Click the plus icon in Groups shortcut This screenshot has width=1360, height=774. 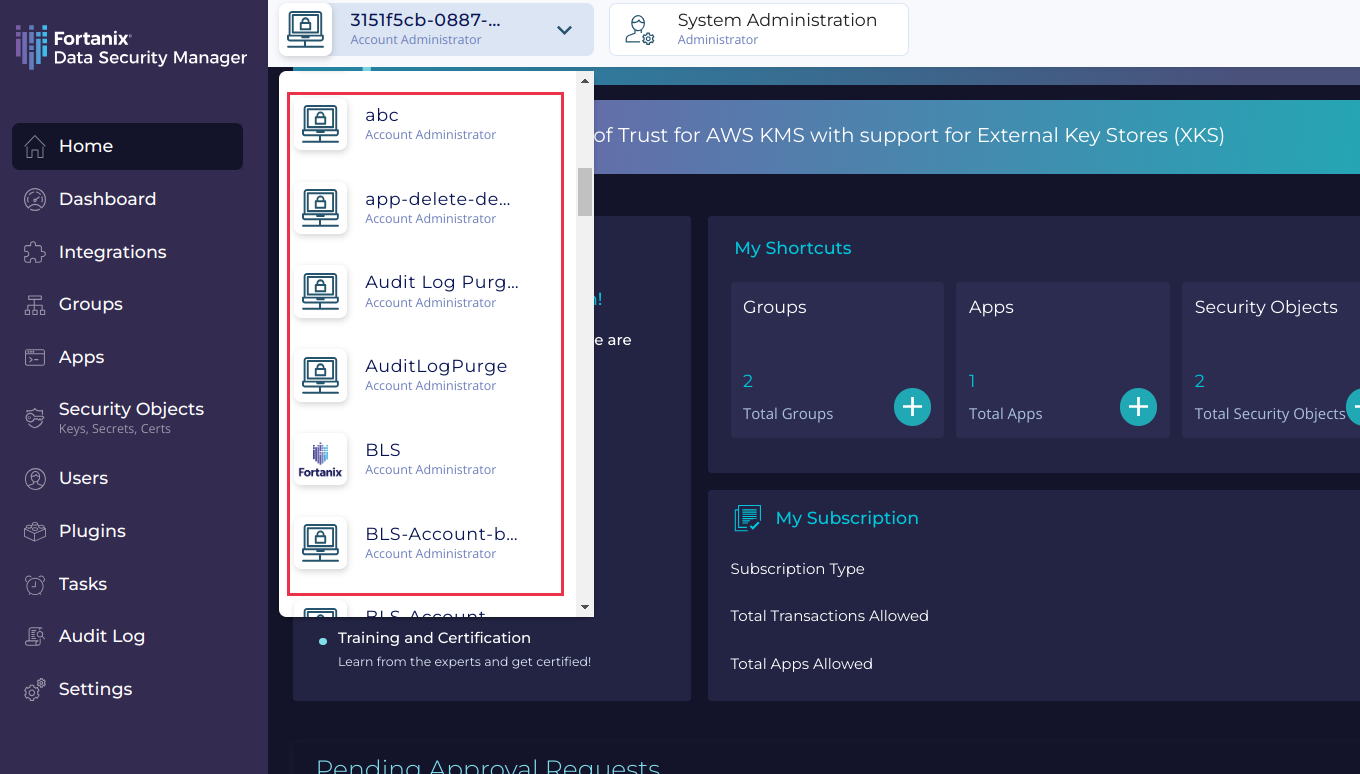(911, 407)
